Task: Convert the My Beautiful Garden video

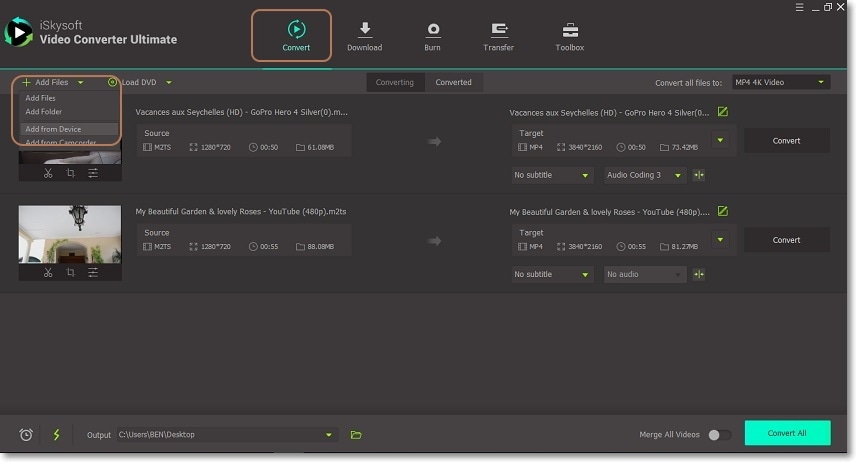Action: [x=787, y=240]
